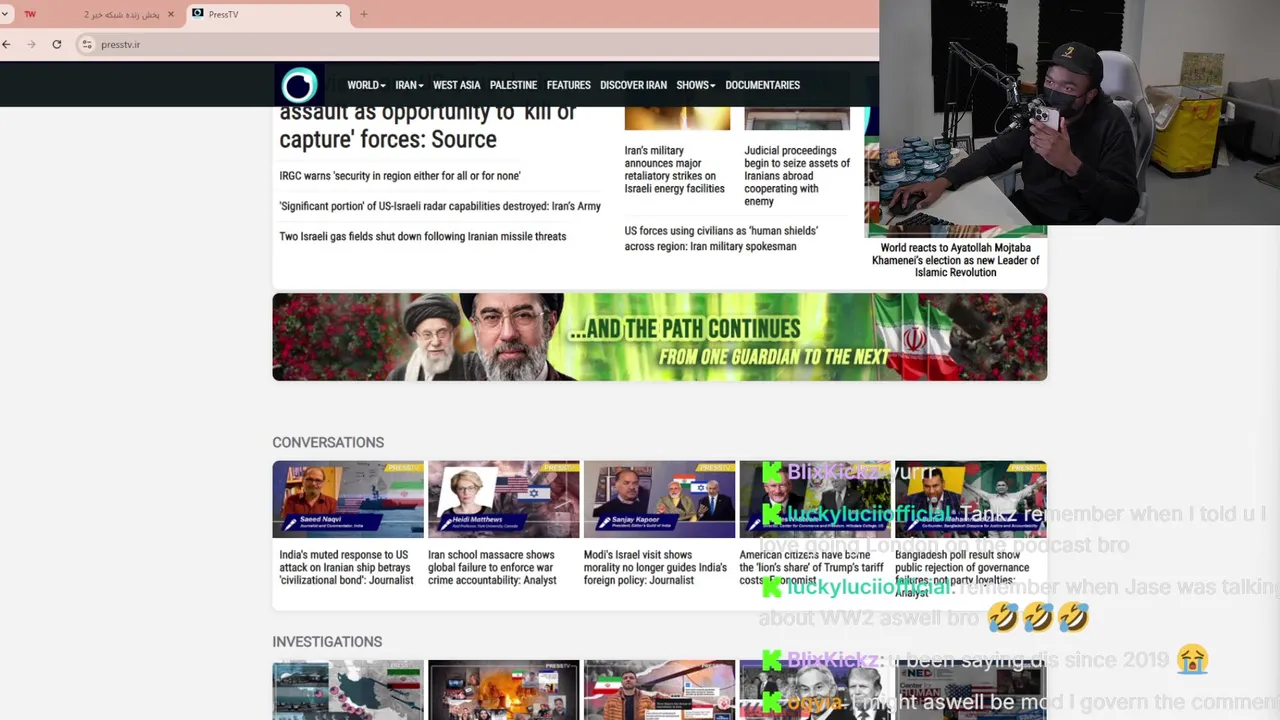Open the Investigations thumbnail showing an explosion
Screen dimensions: 1280x720
point(504,690)
